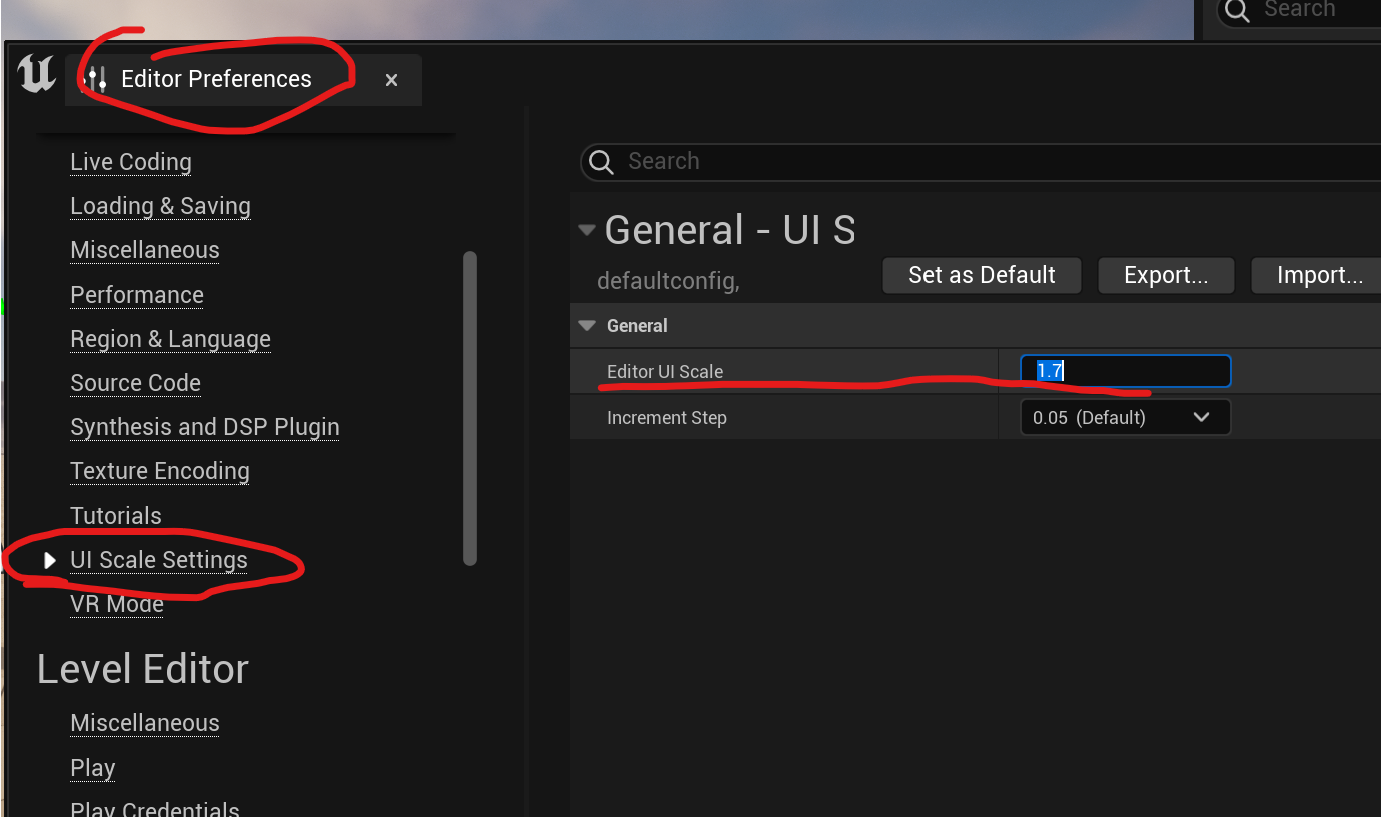The image size is (1381, 817).
Task: Click the sidebar vertical scrollbar
Action: click(x=470, y=408)
